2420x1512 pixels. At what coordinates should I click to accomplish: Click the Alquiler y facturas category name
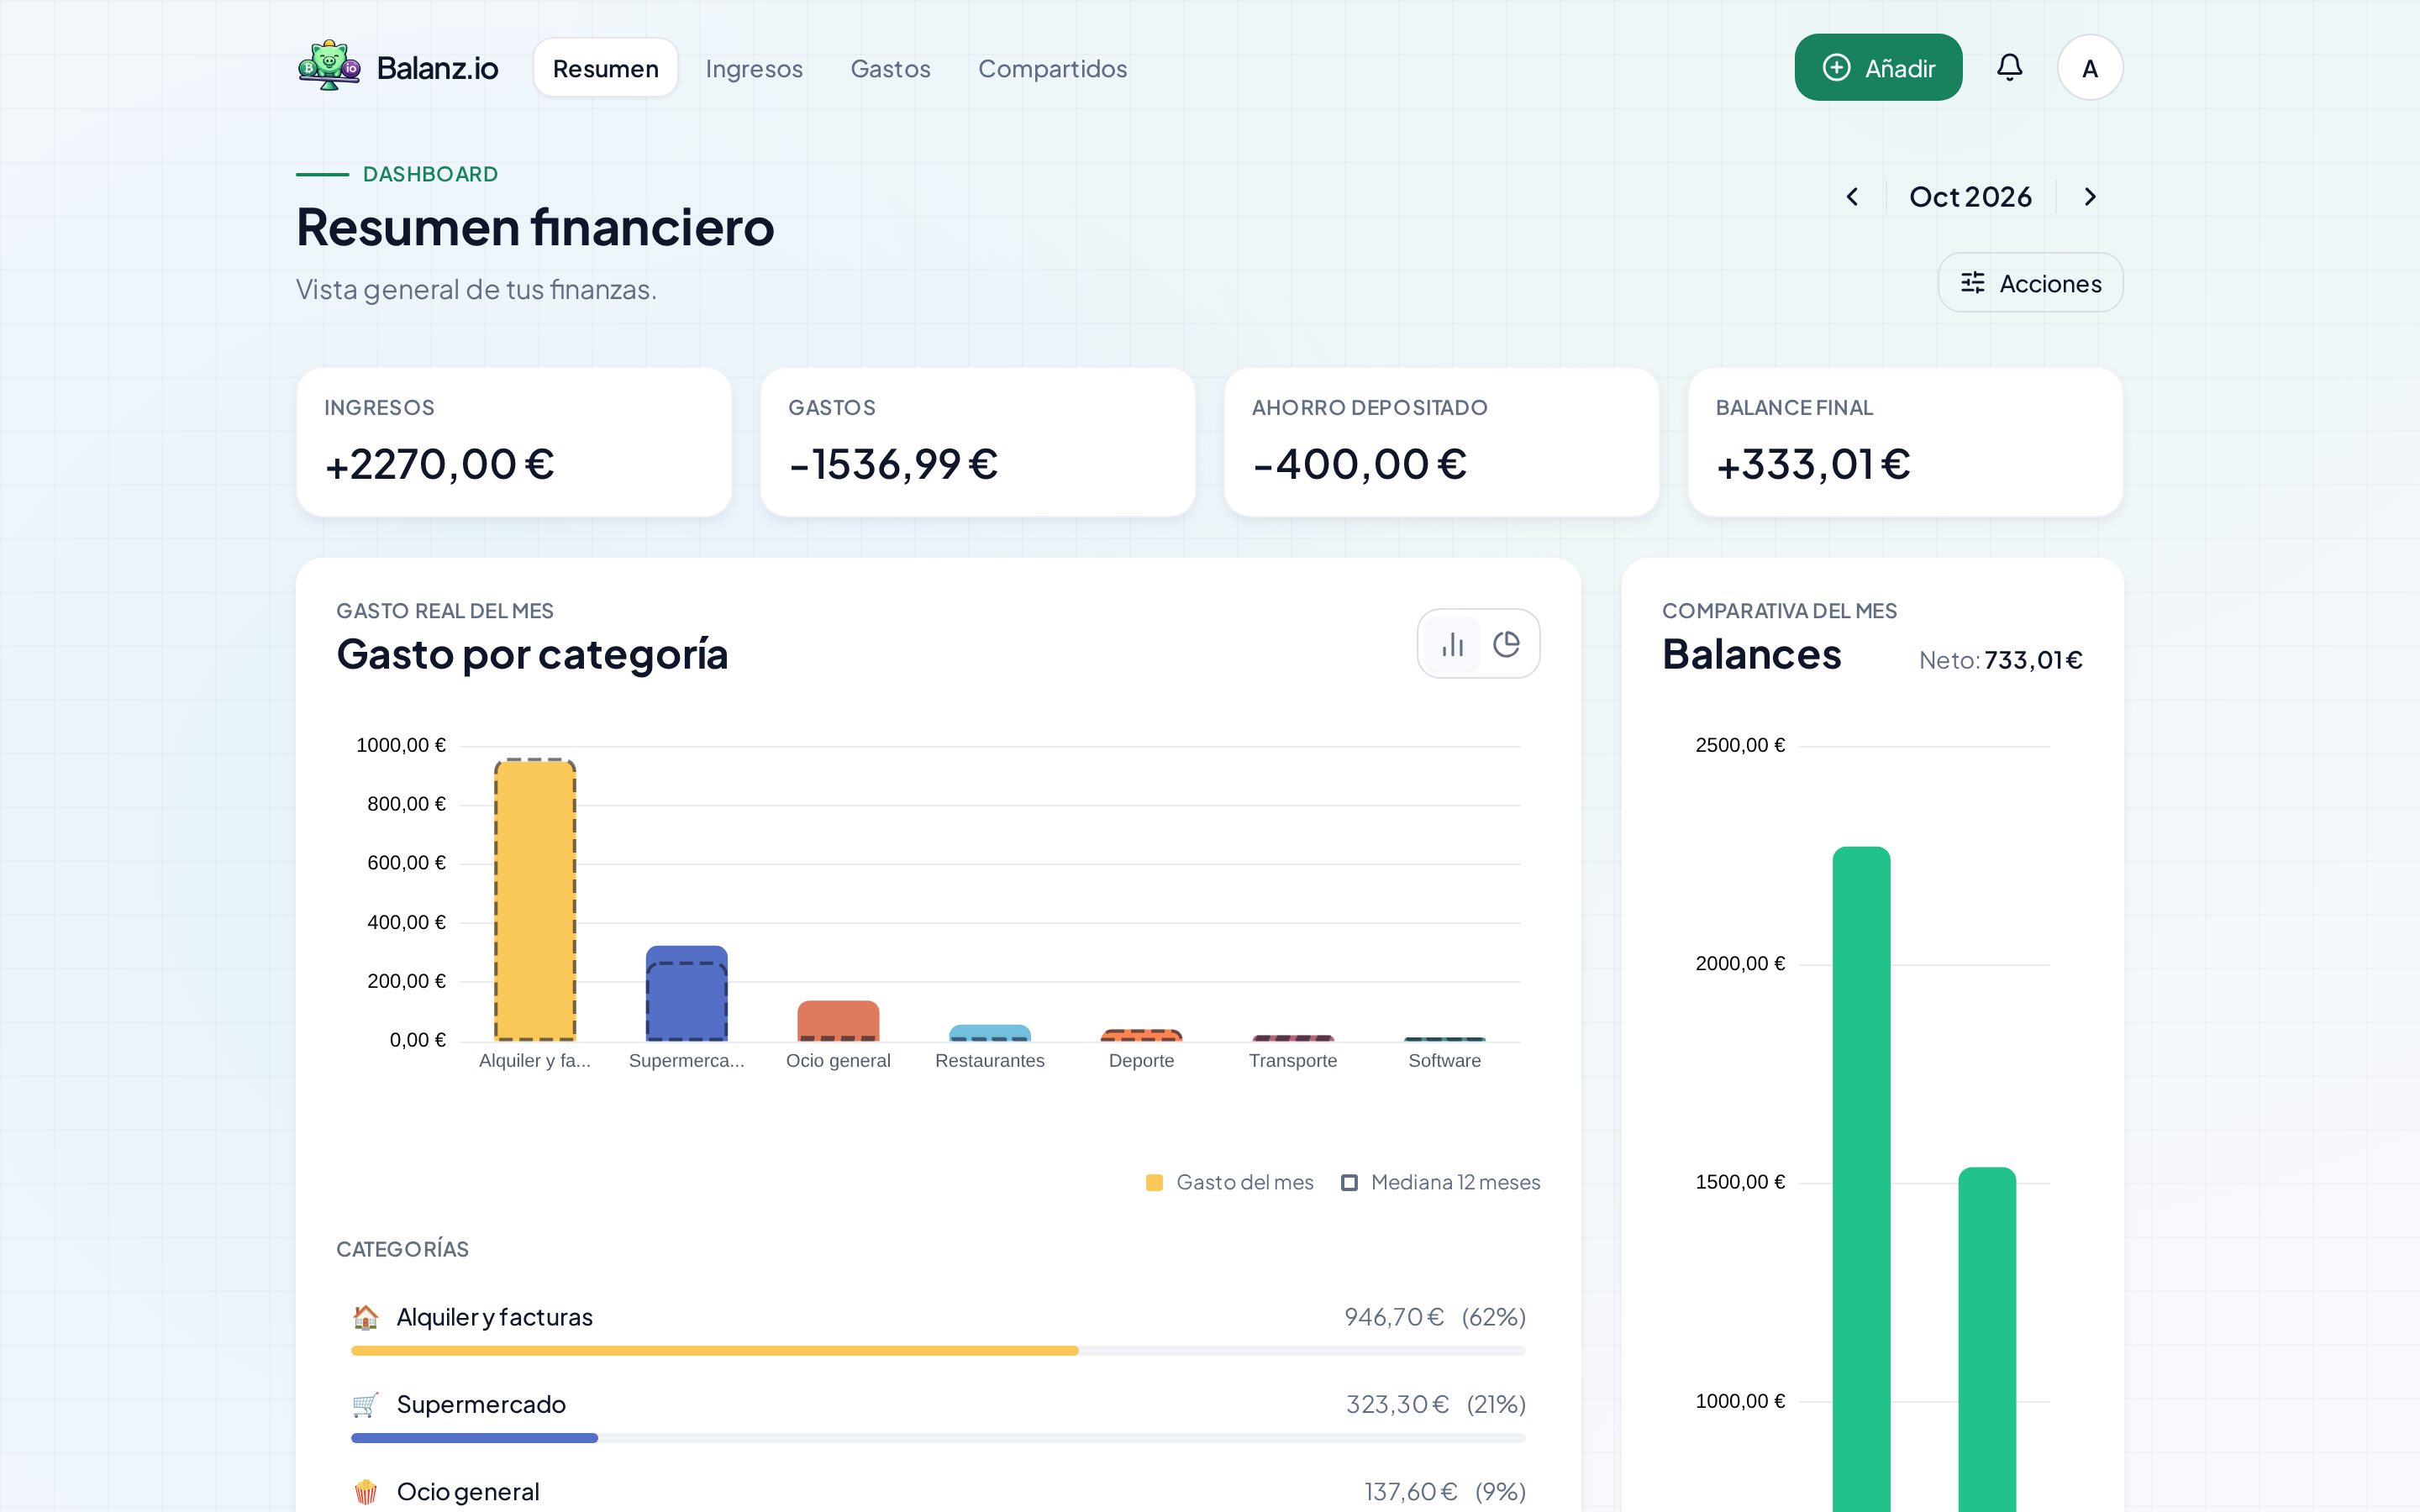point(494,1317)
